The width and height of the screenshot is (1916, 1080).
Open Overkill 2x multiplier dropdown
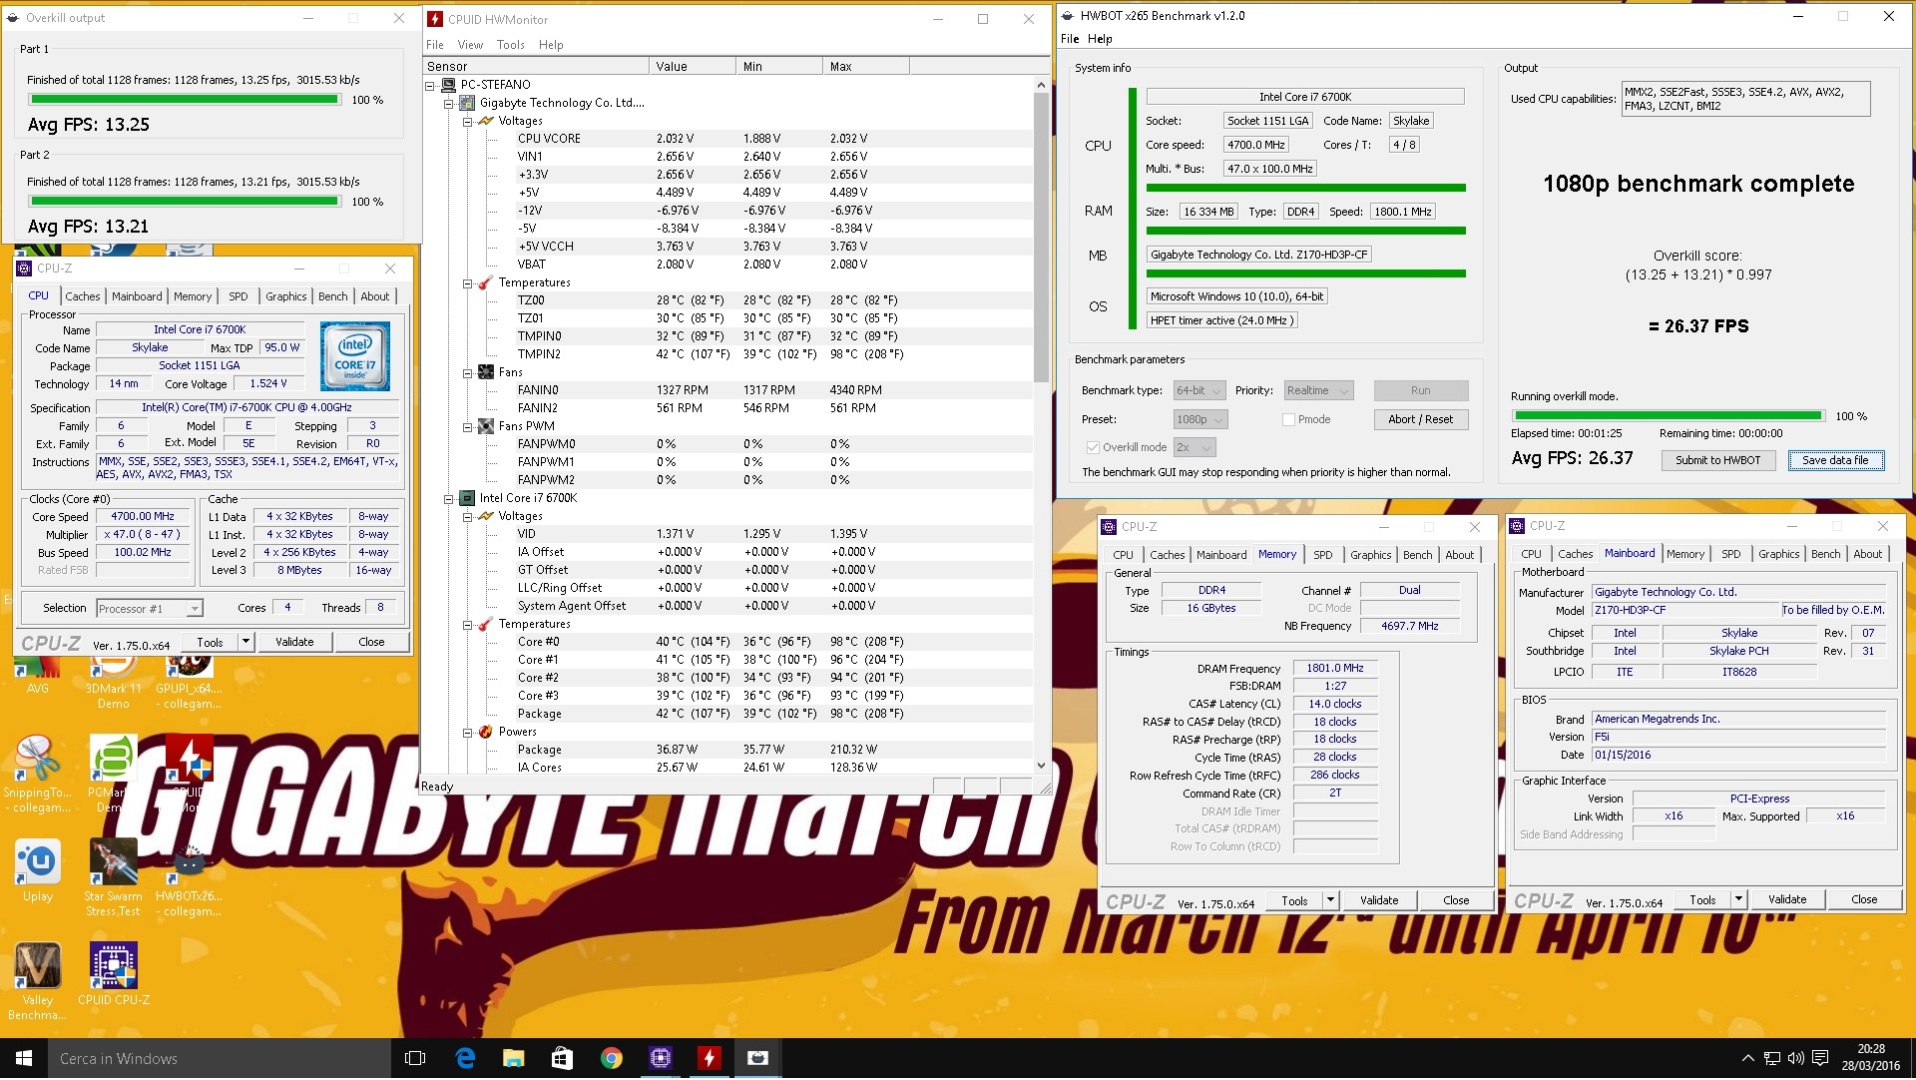coord(1195,448)
